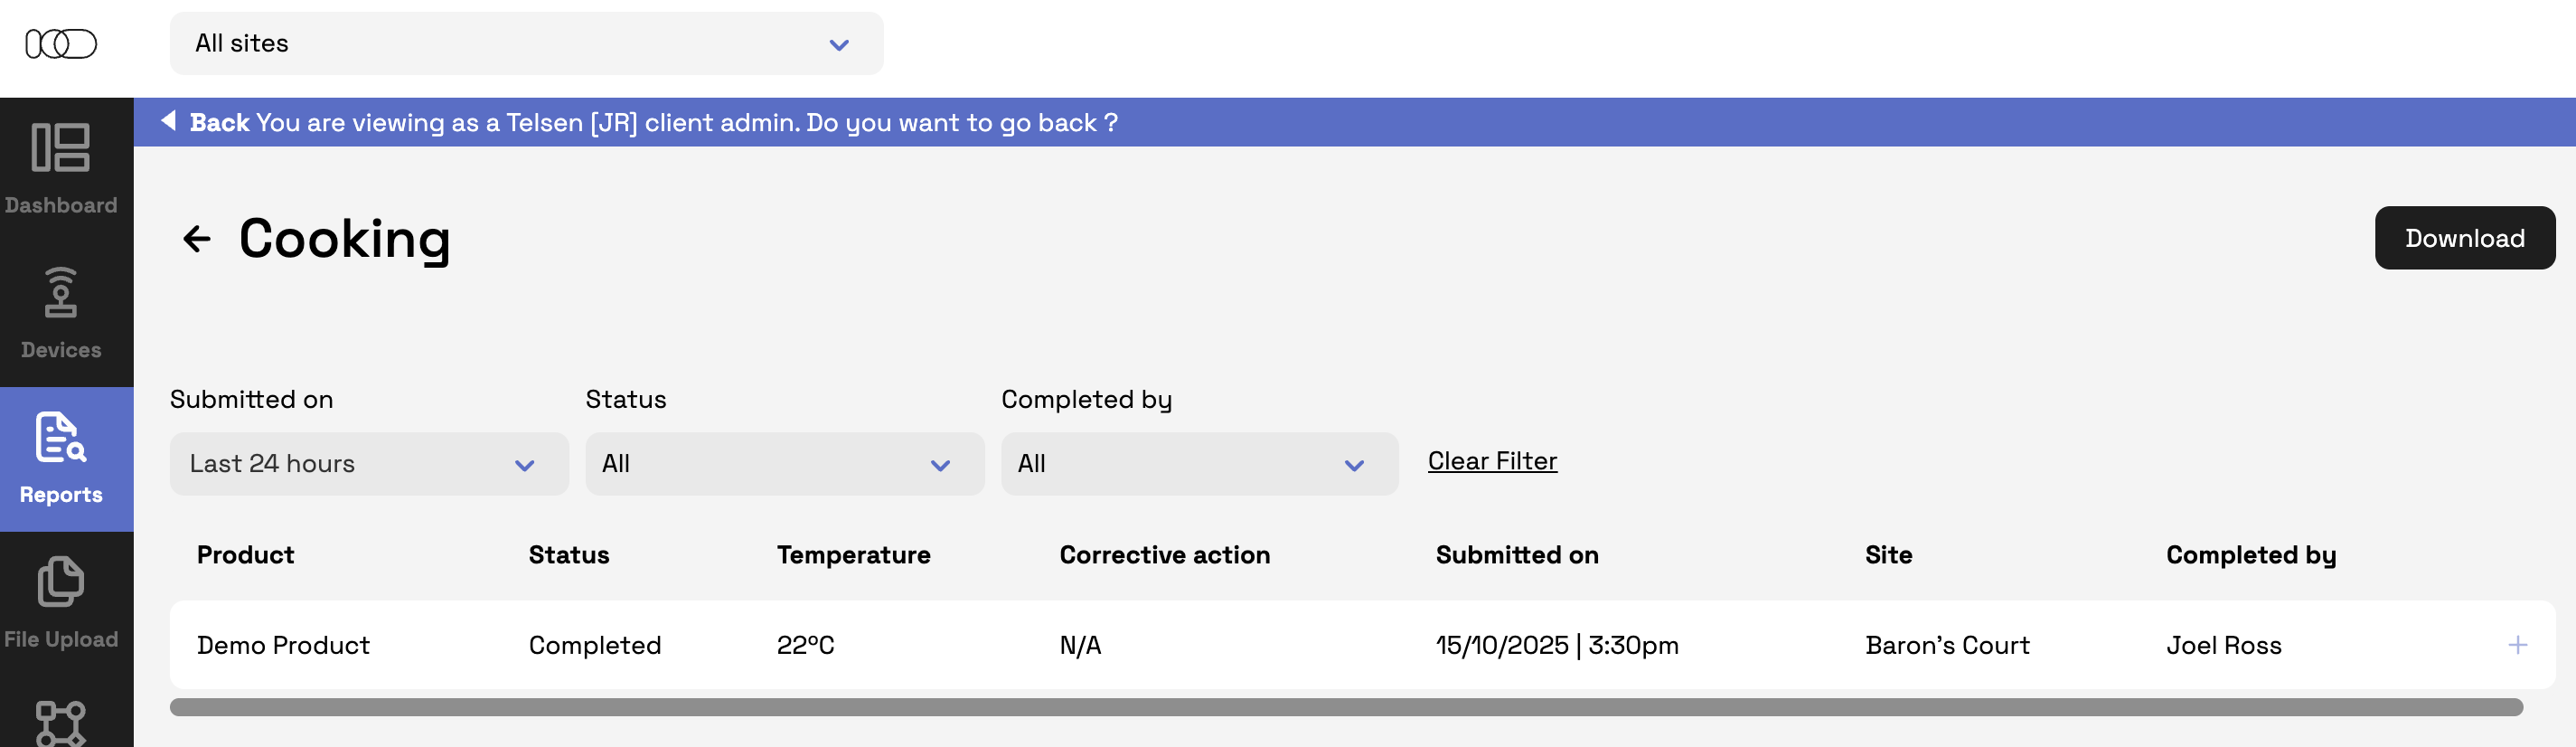Screen dimensions: 2576x747
Task: Click the company logo icon
Action: [61, 44]
